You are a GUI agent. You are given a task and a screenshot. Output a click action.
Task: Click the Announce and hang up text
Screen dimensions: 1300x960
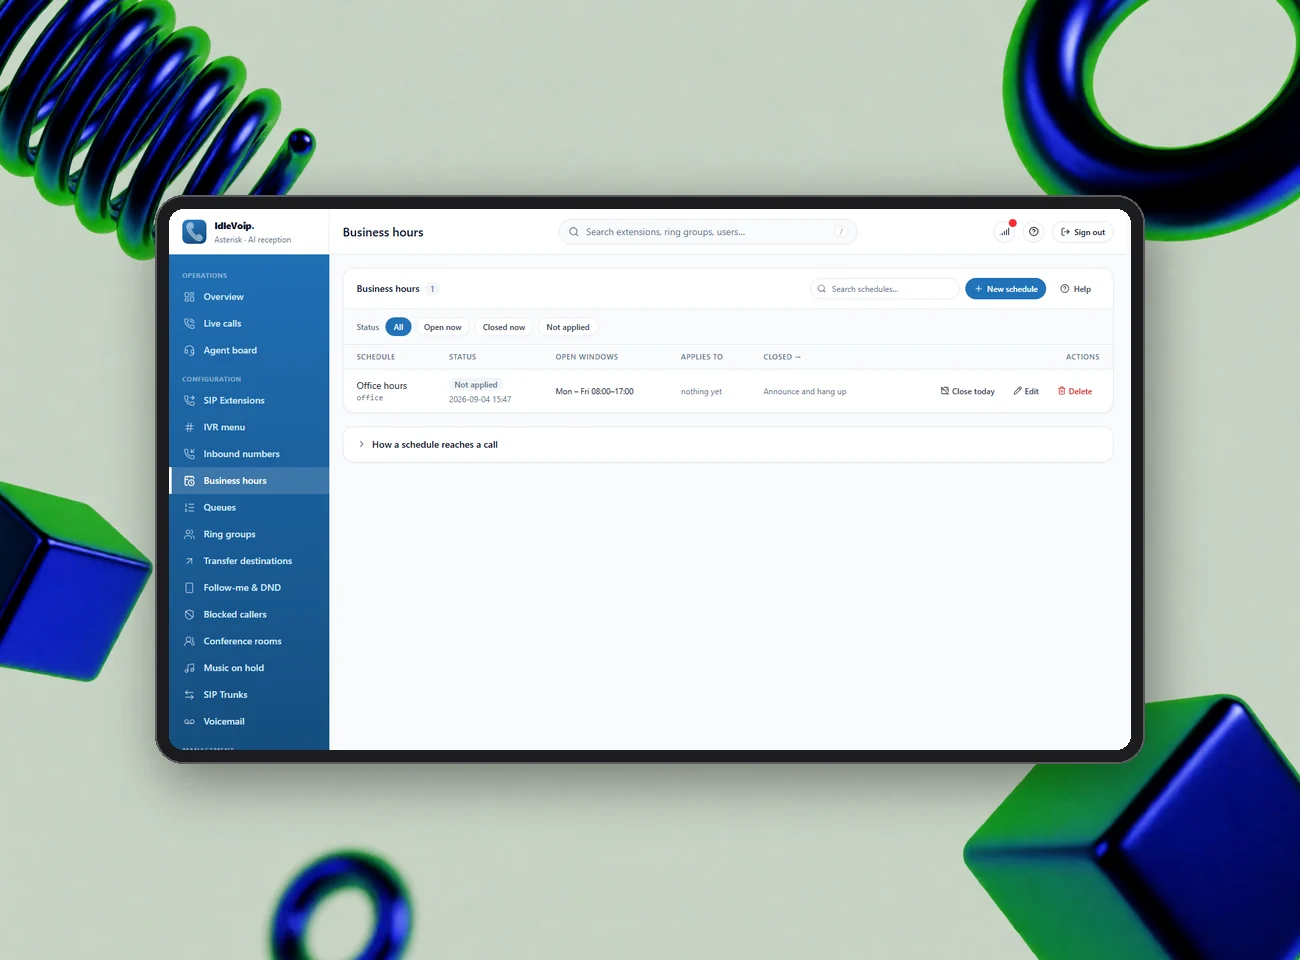pos(805,392)
